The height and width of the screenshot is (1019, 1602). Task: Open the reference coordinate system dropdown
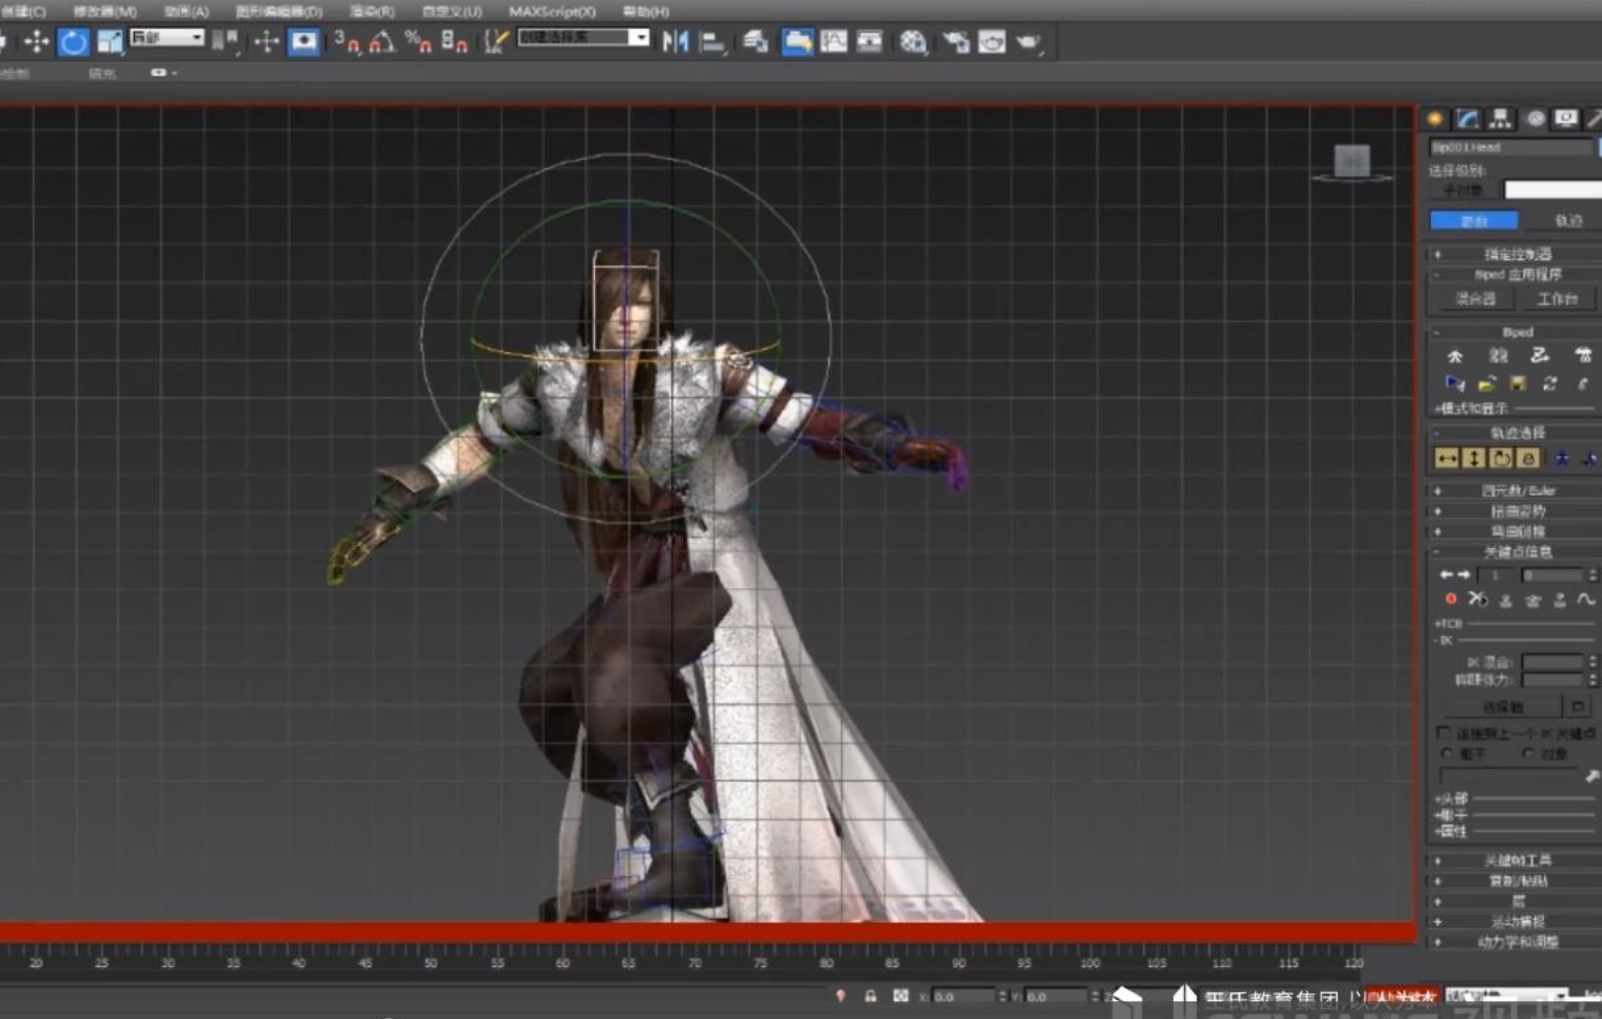tap(167, 38)
